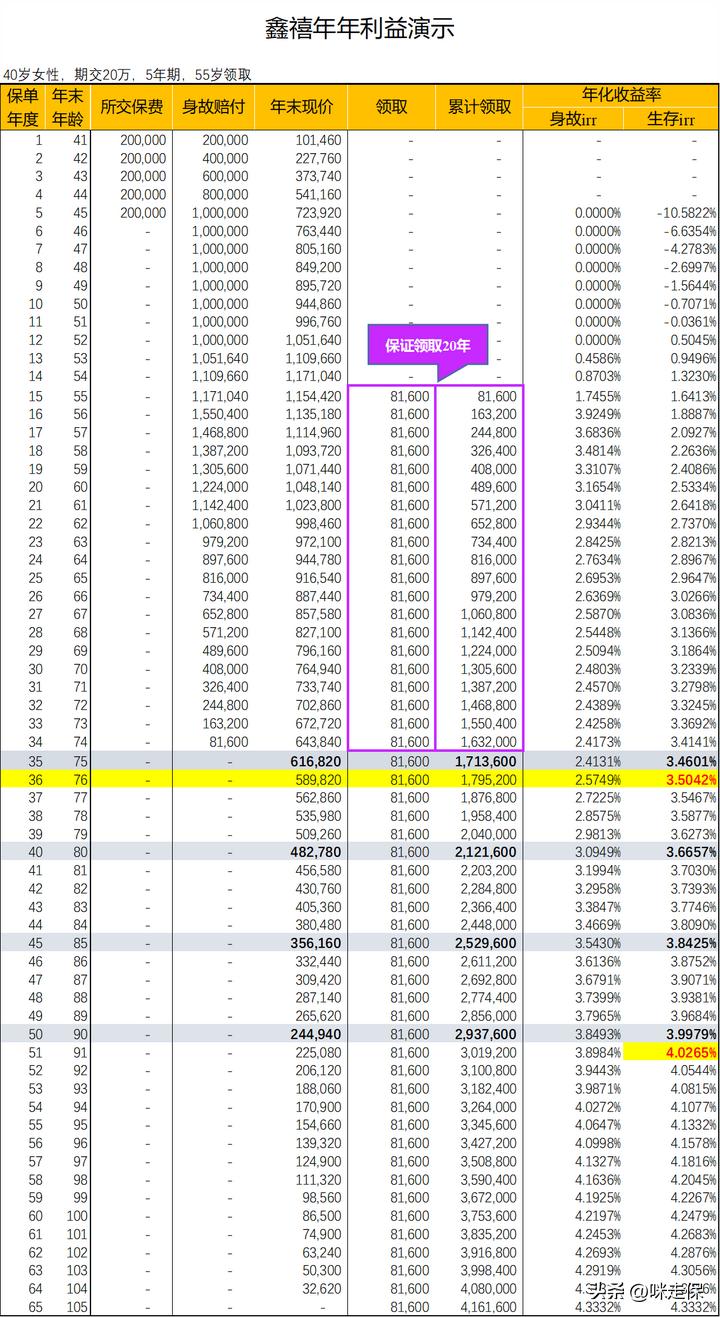The image size is (720, 1317).
Task: Select the age cell 105
Action: [77, 1307]
